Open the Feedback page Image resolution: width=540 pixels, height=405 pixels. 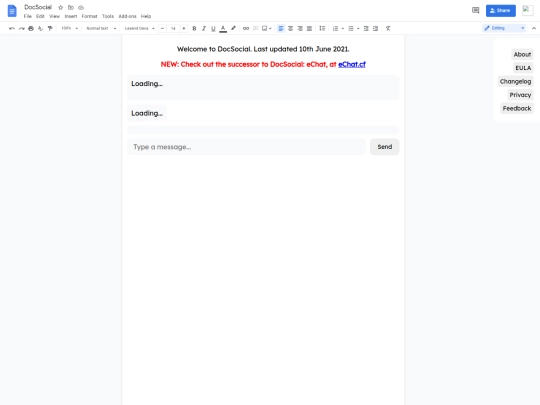tap(517, 108)
